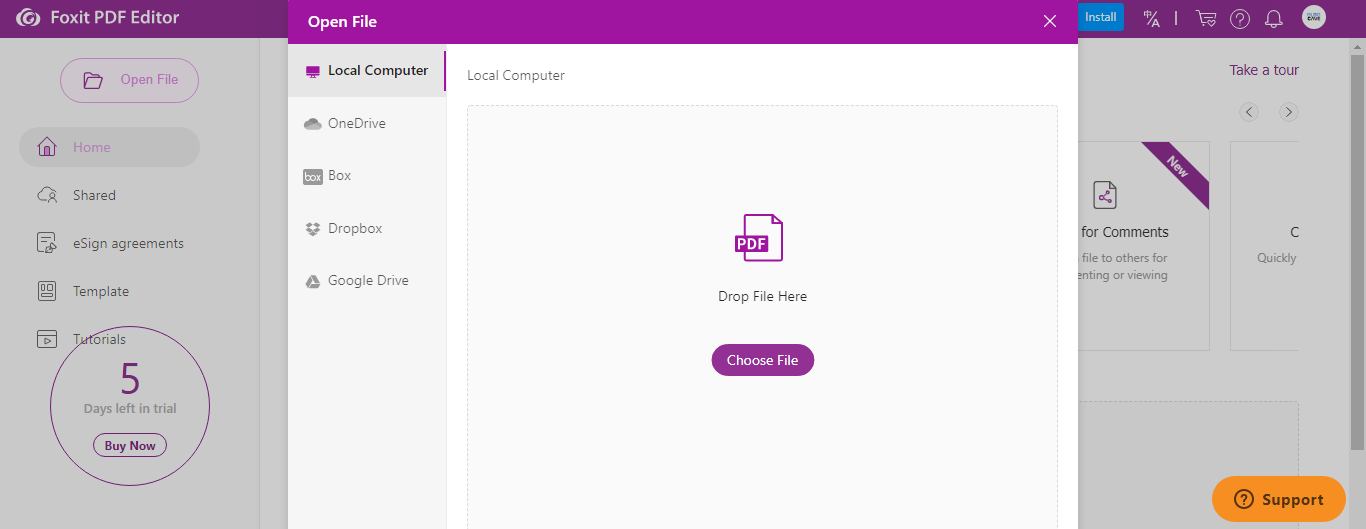Click the 'Local Computer' heading above drop area
Viewport: 1366px width, 529px height.
(x=516, y=75)
